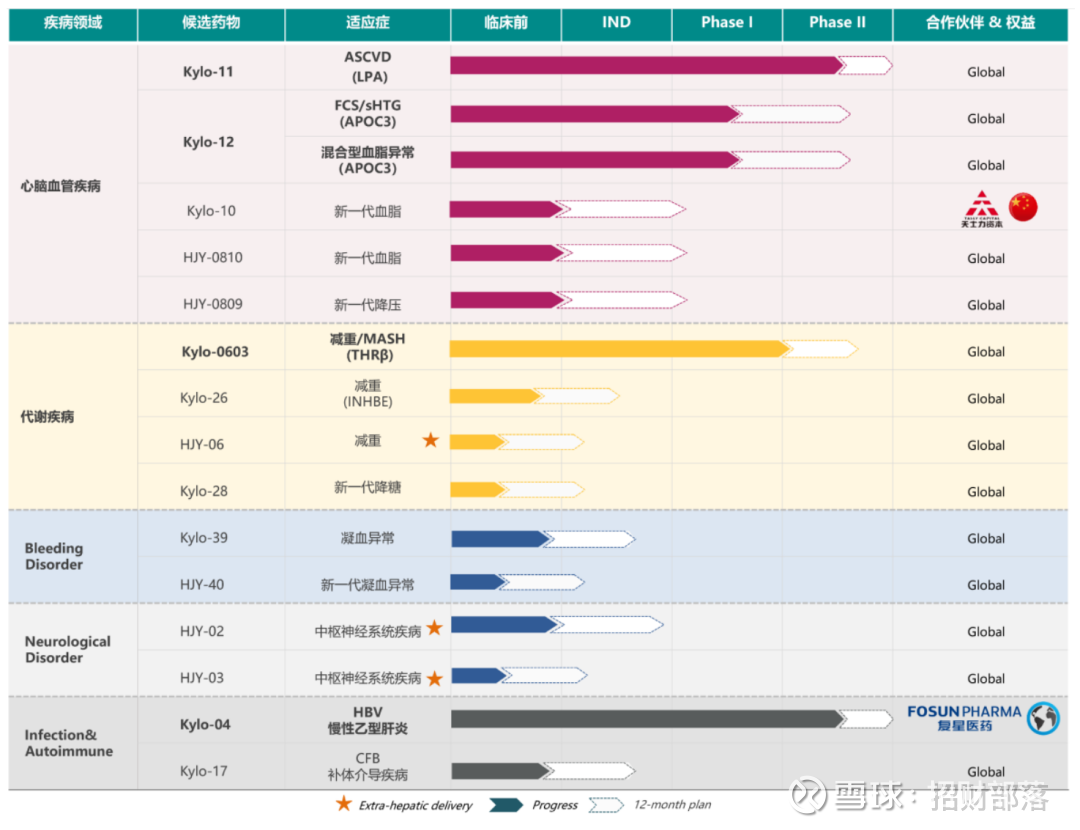Click the Fosun Pharma logo
Image resolution: width=1080 pixels, height=830 pixels.
pos(964,718)
